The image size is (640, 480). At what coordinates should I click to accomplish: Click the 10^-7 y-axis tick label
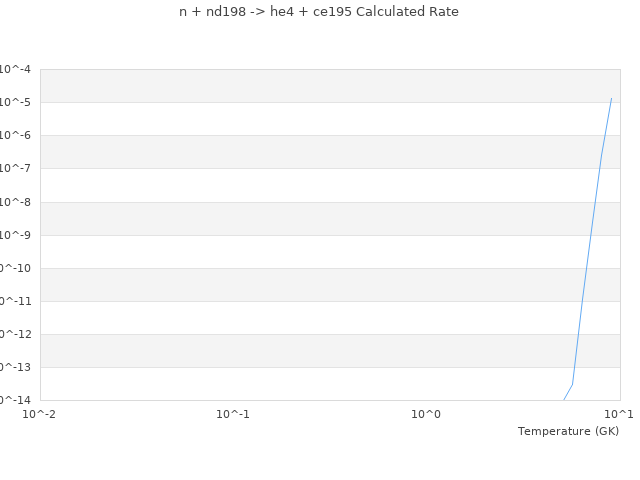[16, 168]
